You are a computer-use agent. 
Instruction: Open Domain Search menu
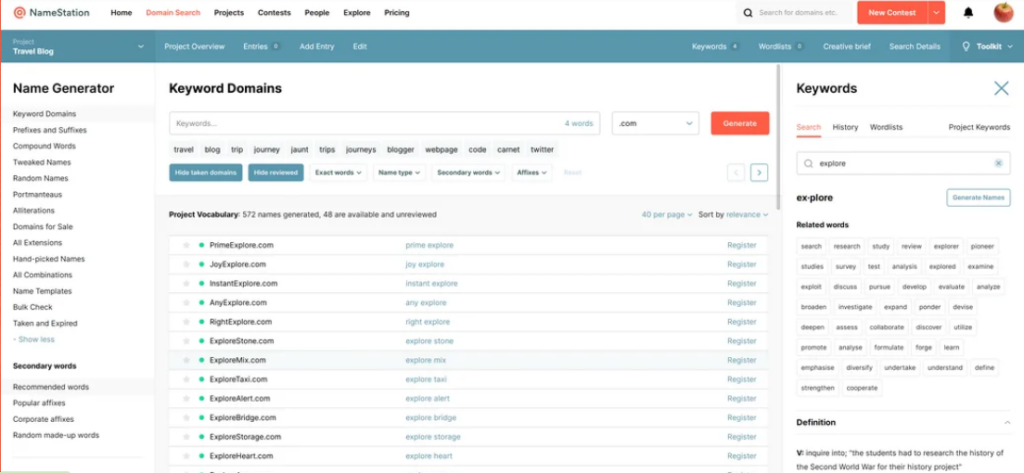click(173, 12)
